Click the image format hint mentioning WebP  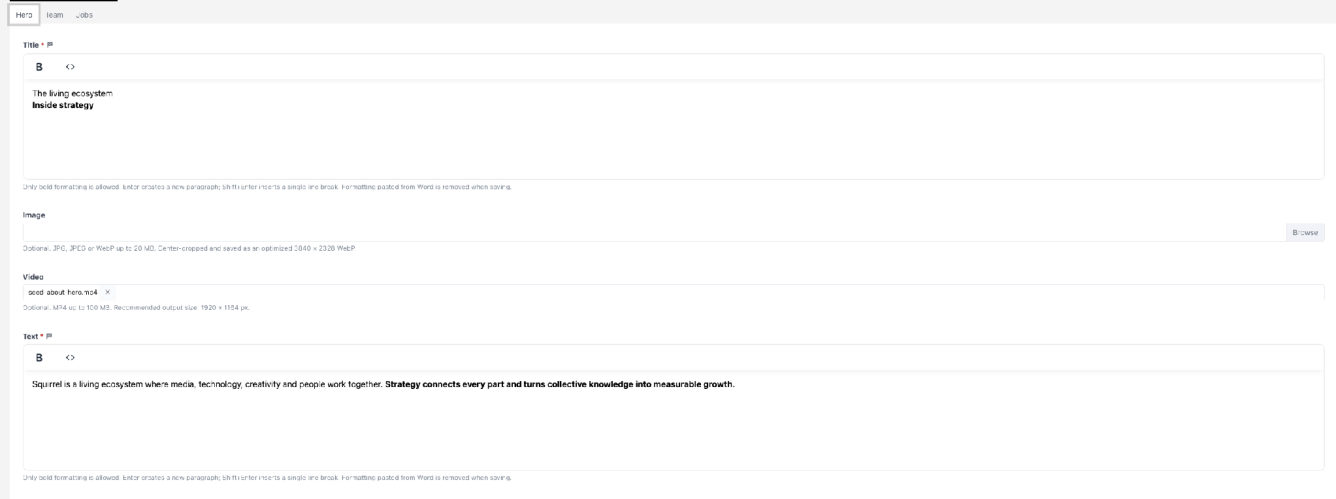tap(189, 248)
